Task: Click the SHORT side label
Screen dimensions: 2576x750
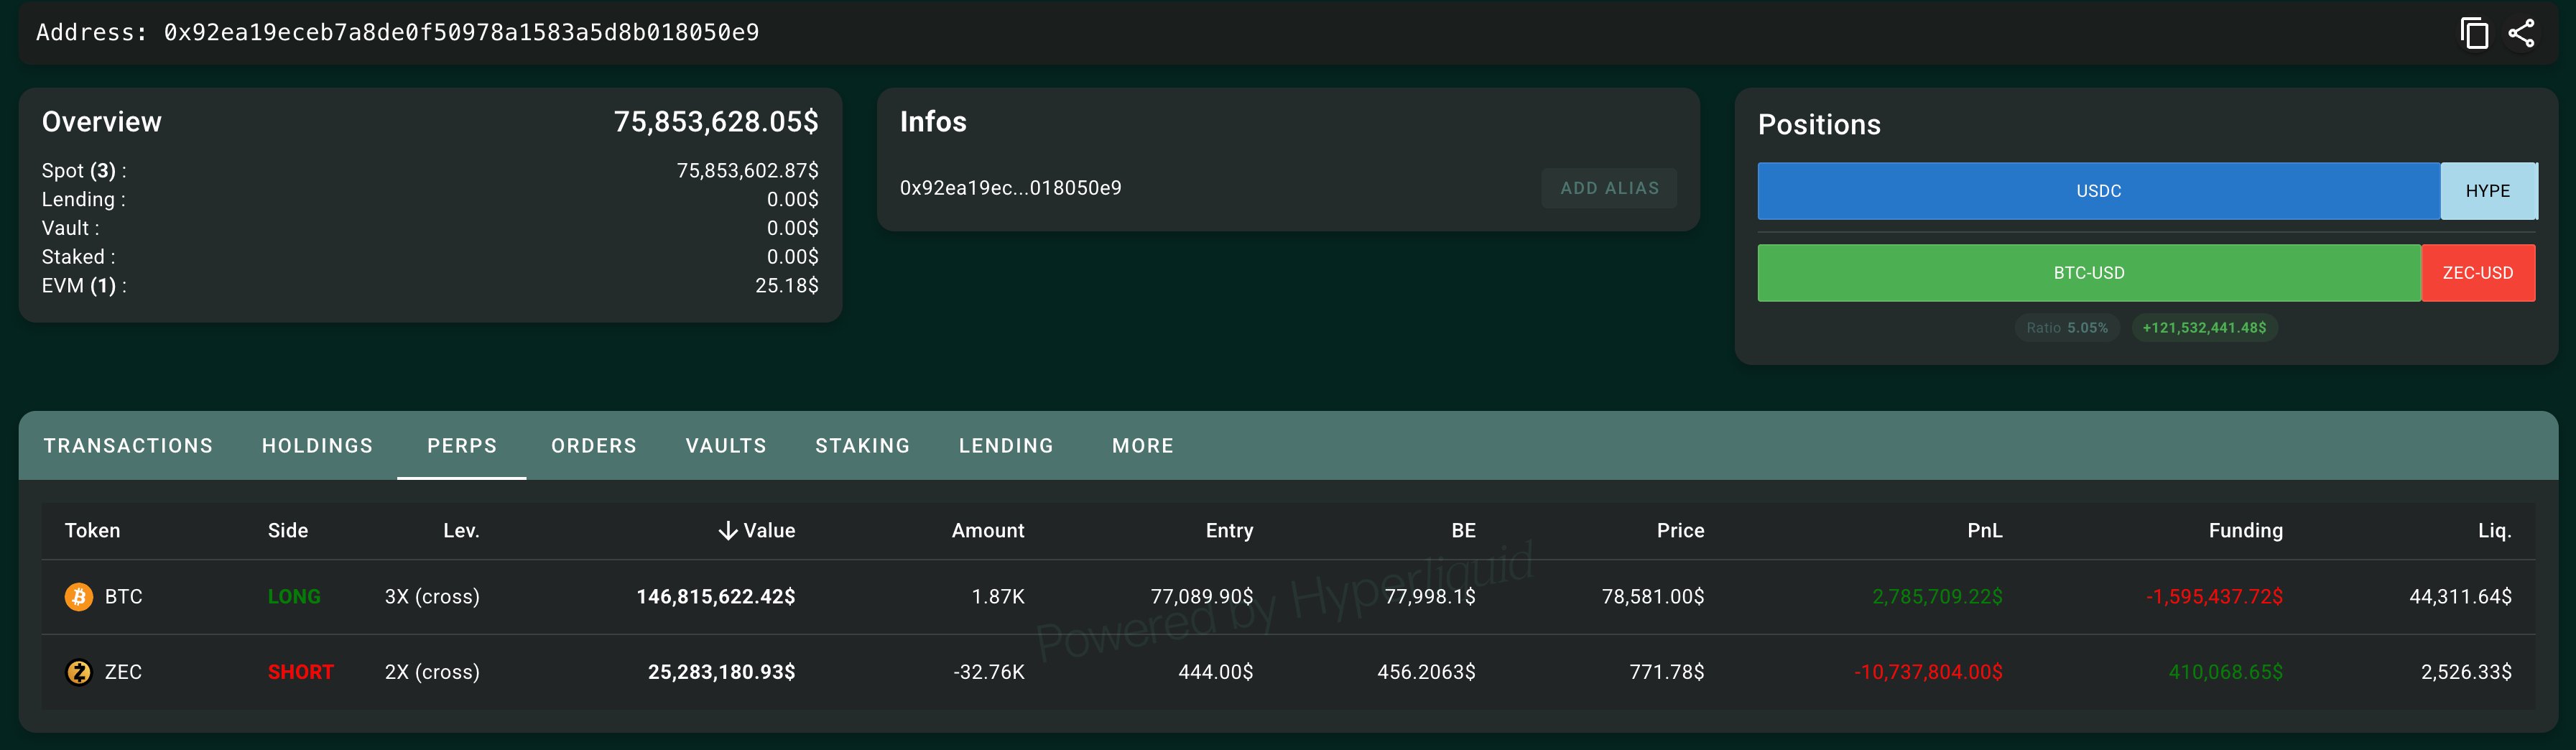Action: [x=300, y=672]
